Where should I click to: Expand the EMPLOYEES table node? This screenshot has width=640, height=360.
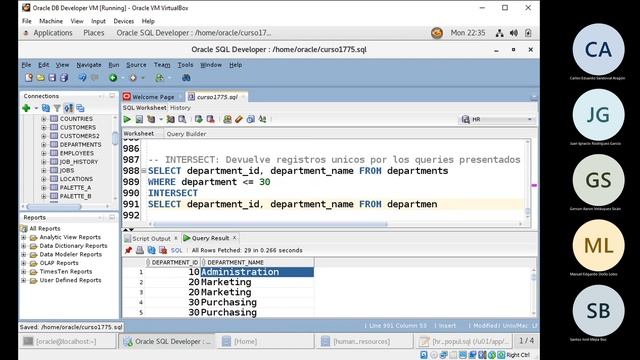tap(44, 153)
